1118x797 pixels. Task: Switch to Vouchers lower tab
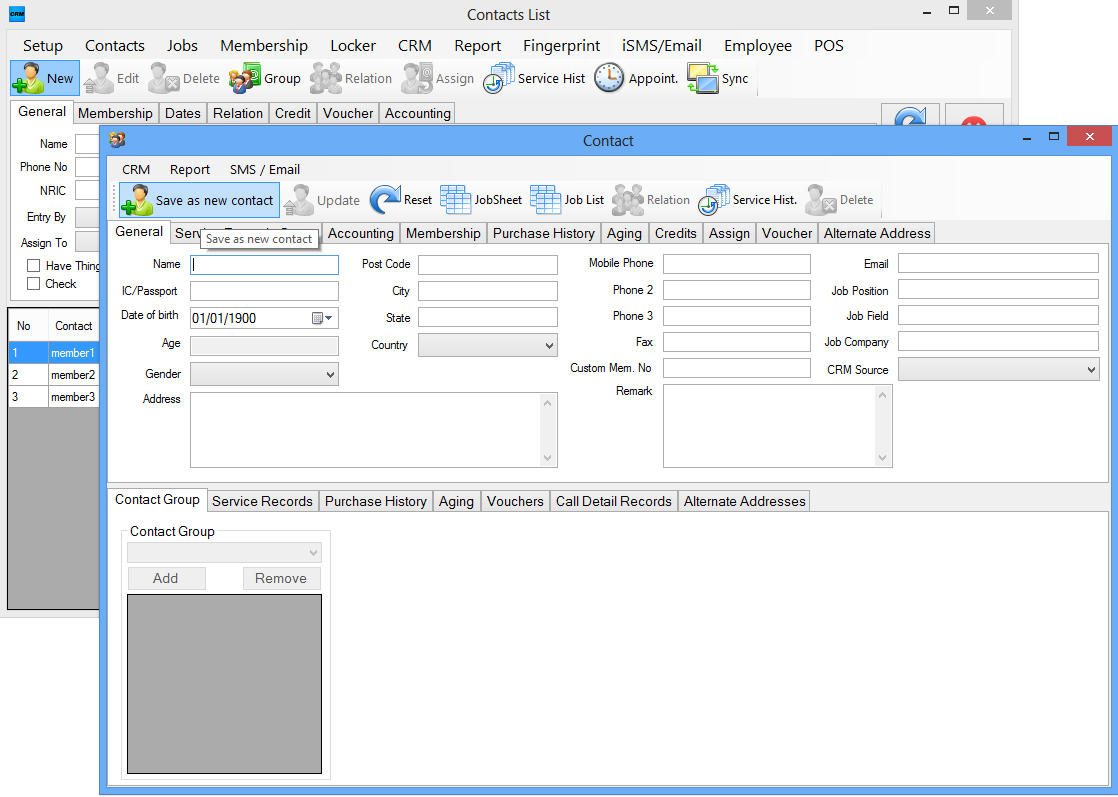point(515,501)
